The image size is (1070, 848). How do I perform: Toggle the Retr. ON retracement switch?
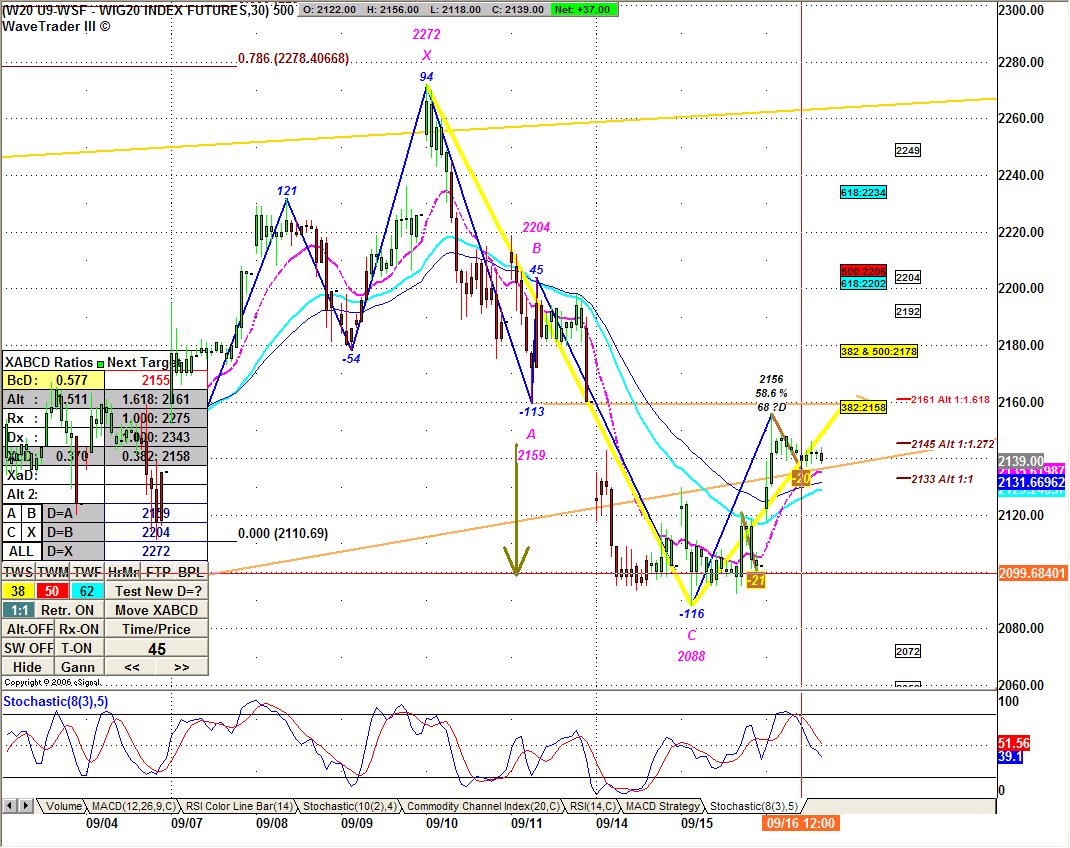point(70,610)
